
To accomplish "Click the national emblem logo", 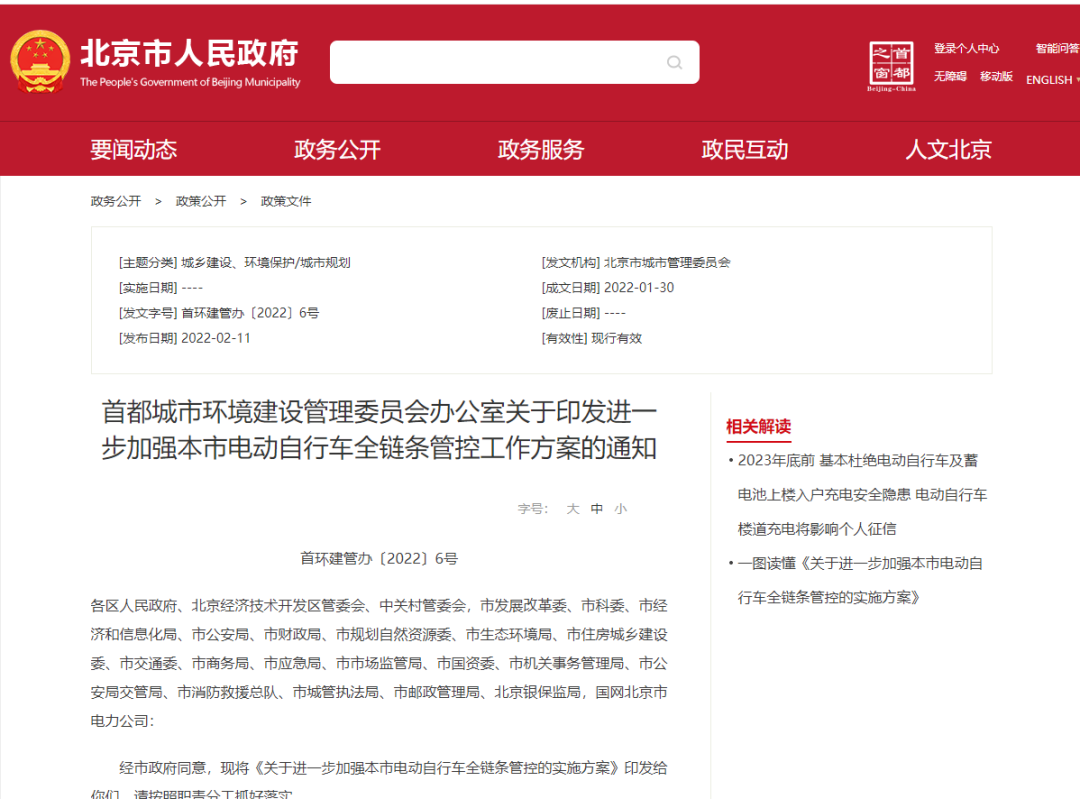I will 40,61.
